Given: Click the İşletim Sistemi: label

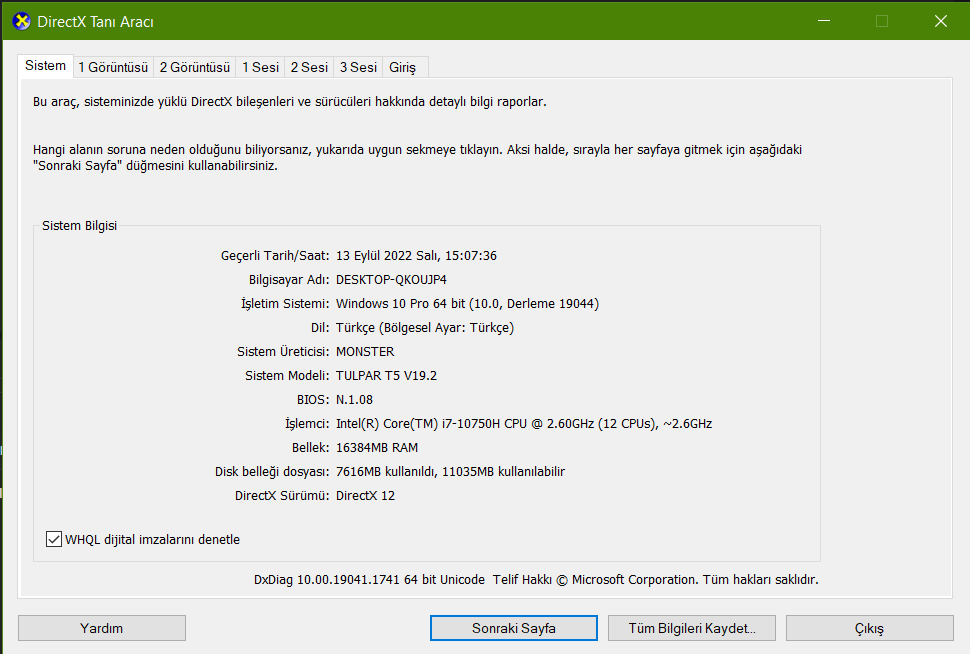Looking at the screenshot, I should point(285,304).
